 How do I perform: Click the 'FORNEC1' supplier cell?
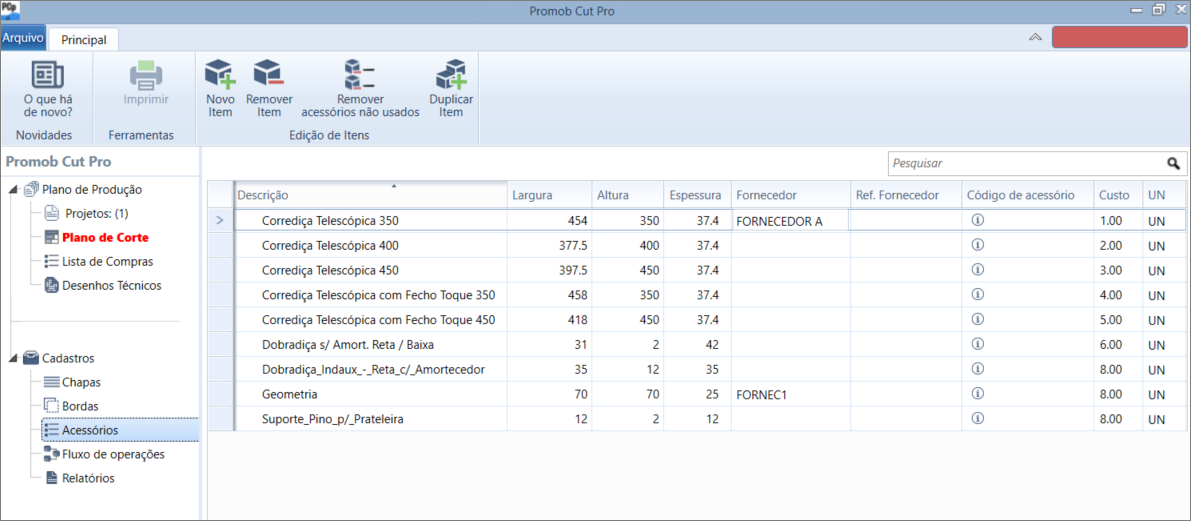pyautogui.click(x=791, y=394)
